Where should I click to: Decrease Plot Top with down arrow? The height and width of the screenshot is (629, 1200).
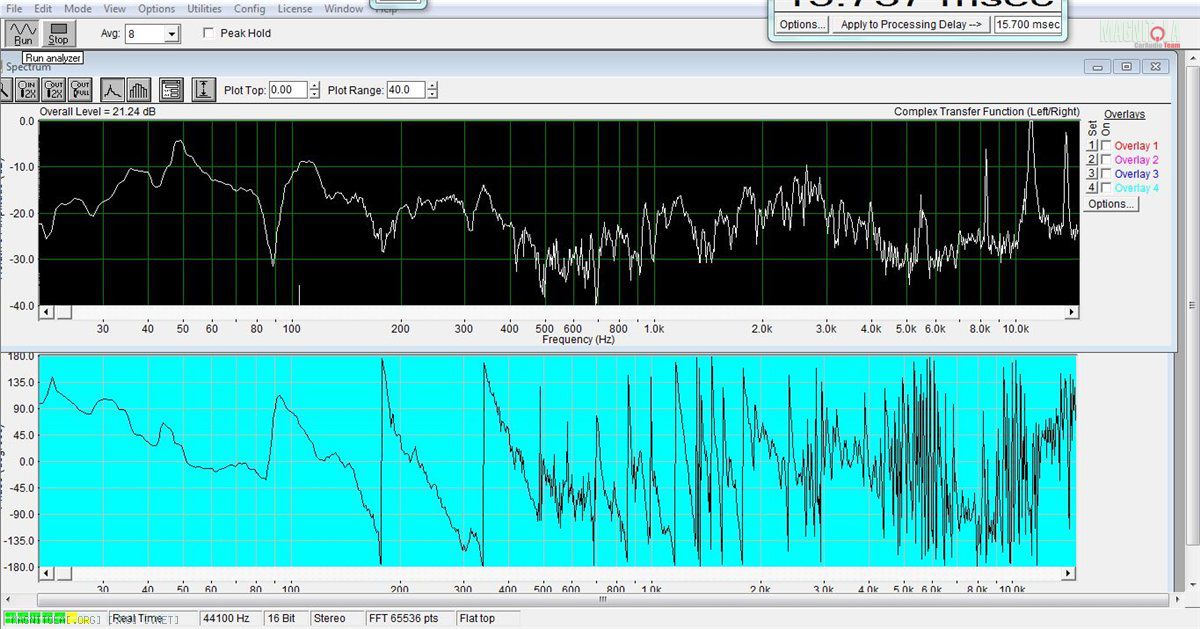pos(315,94)
